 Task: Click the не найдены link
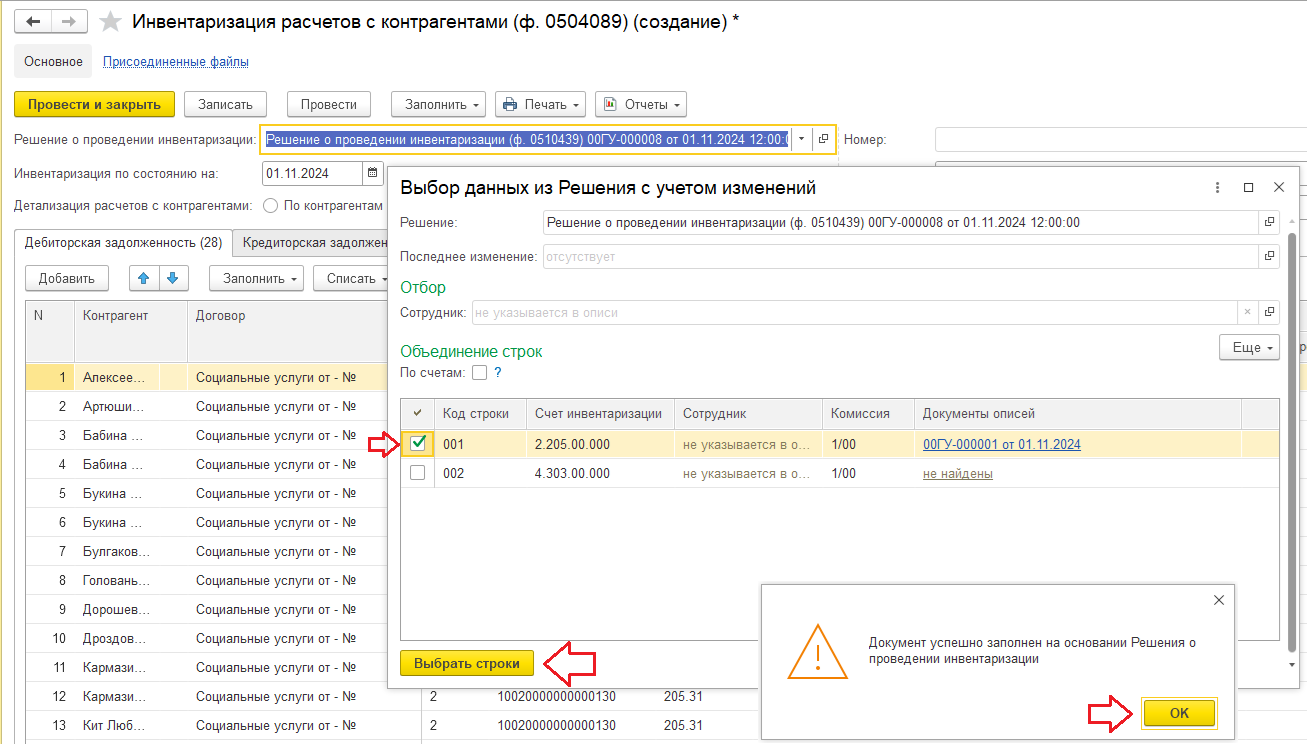tap(958, 473)
